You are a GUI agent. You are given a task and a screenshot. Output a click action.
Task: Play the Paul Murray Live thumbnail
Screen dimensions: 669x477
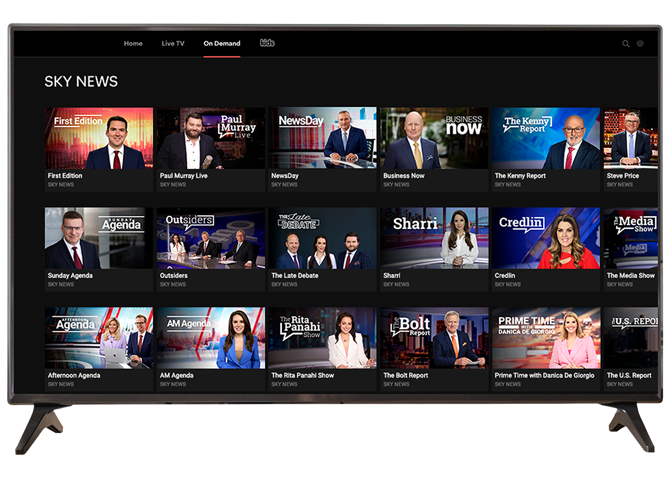pos(210,139)
